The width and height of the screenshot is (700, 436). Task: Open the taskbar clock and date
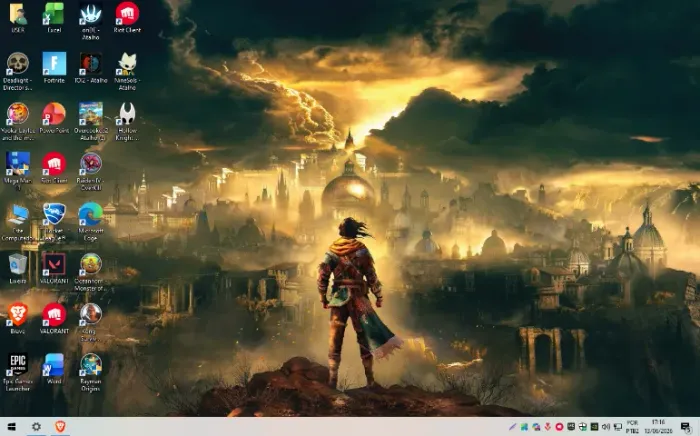click(x=658, y=427)
